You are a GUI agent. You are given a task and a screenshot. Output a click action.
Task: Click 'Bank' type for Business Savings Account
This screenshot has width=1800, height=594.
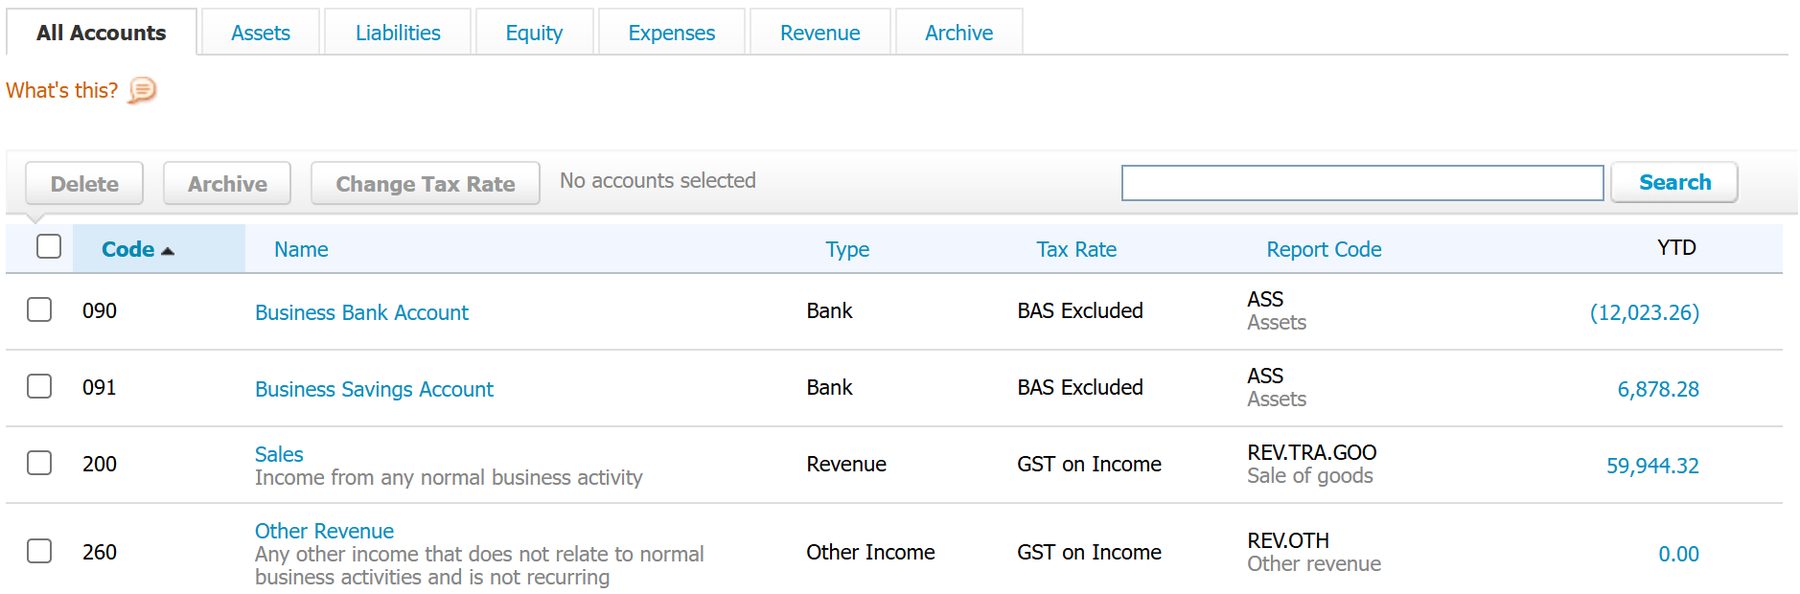click(830, 387)
